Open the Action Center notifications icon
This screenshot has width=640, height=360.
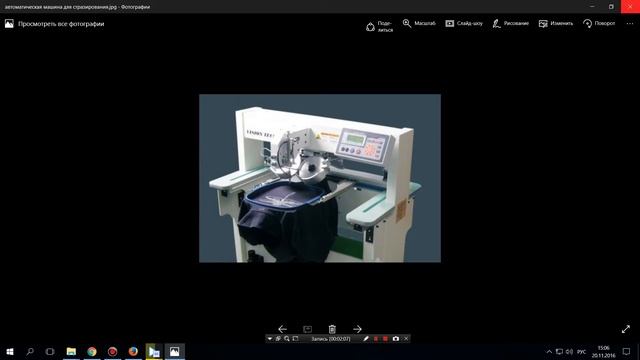click(627, 352)
